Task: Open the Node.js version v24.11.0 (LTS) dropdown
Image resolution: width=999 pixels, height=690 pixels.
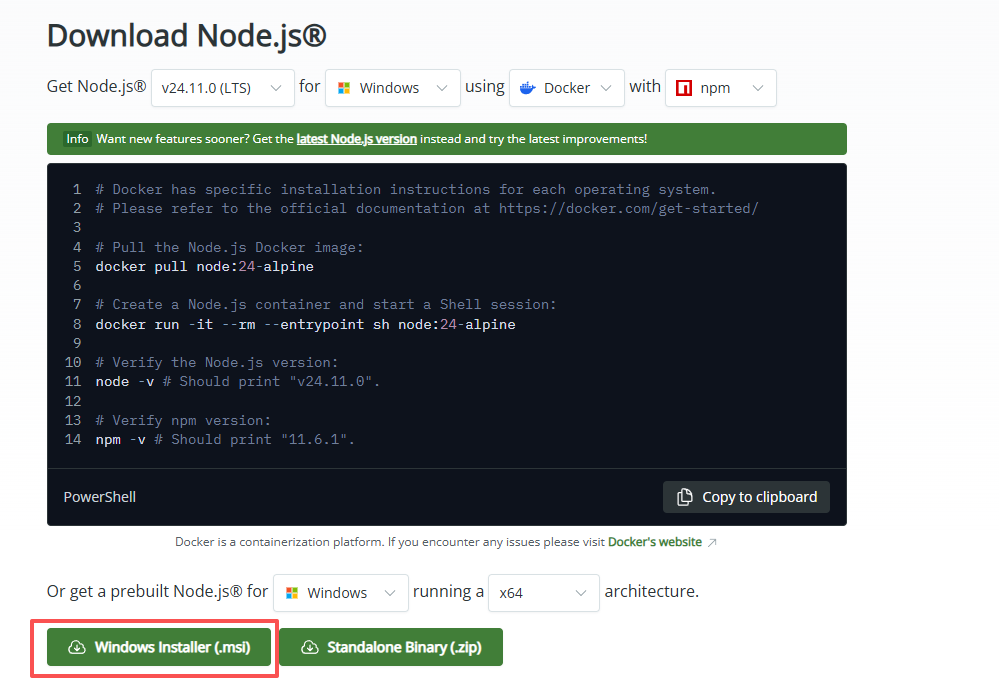Action: [222, 88]
